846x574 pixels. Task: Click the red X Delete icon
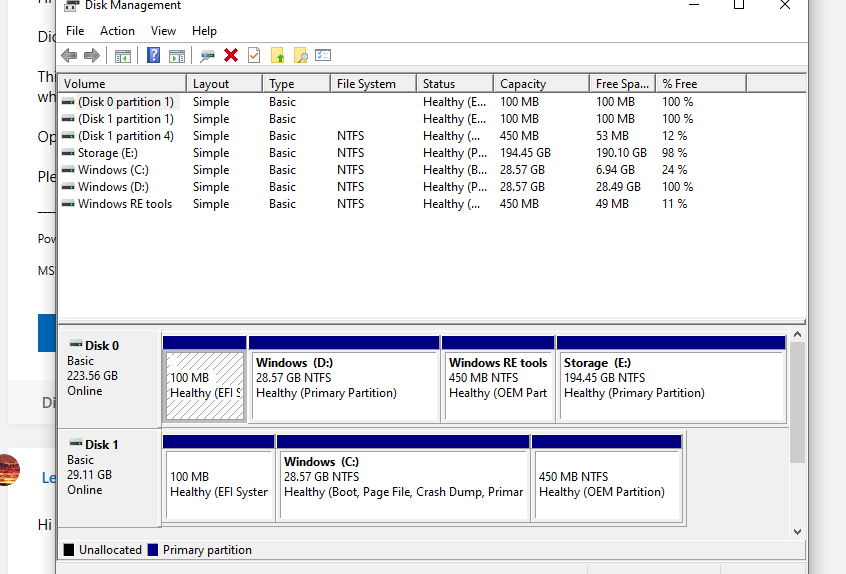pos(231,55)
